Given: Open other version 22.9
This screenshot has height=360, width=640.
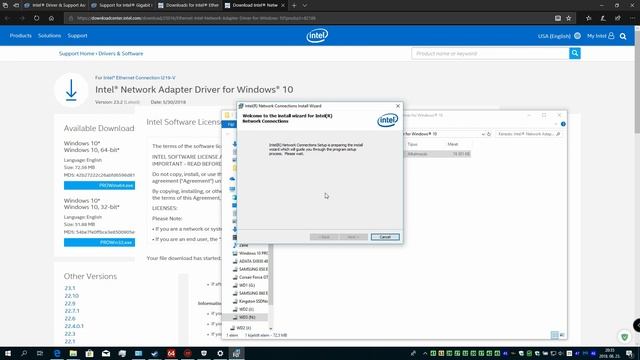Looking at the screenshot, I should click(x=70, y=304).
